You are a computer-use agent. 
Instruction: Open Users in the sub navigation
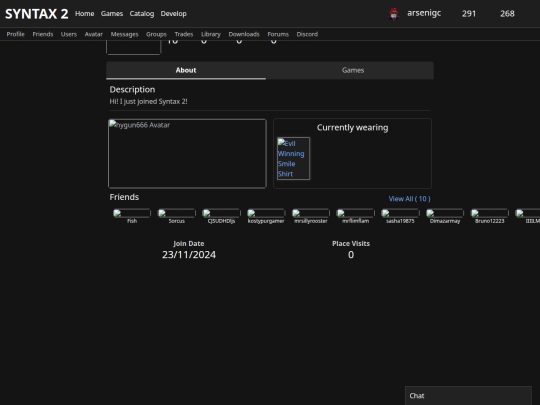click(x=69, y=34)
